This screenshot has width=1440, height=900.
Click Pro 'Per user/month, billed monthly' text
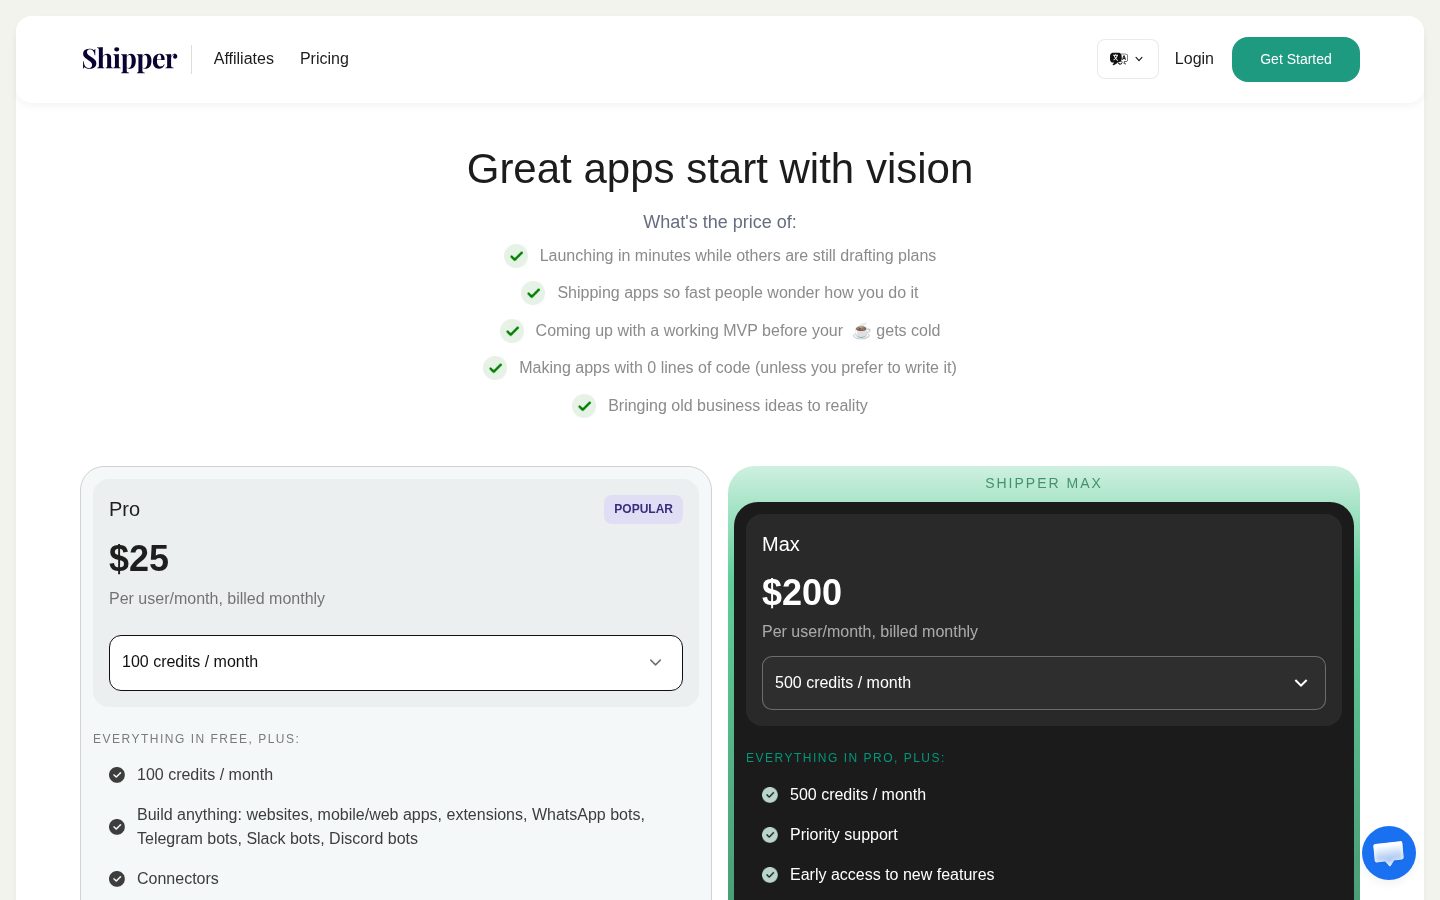[217, 599]
